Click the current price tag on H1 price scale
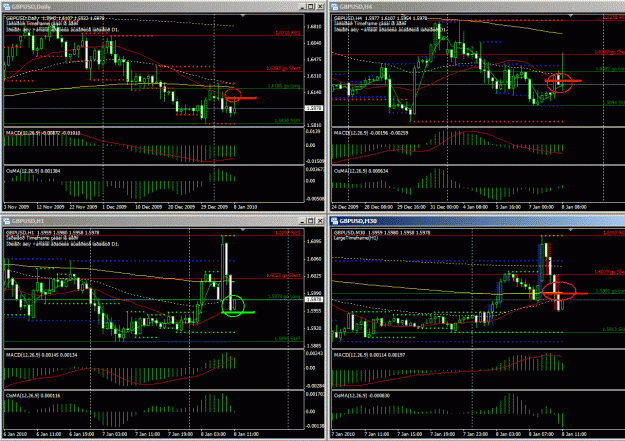Viewport: 625px width, 441px height. point(314,299)
